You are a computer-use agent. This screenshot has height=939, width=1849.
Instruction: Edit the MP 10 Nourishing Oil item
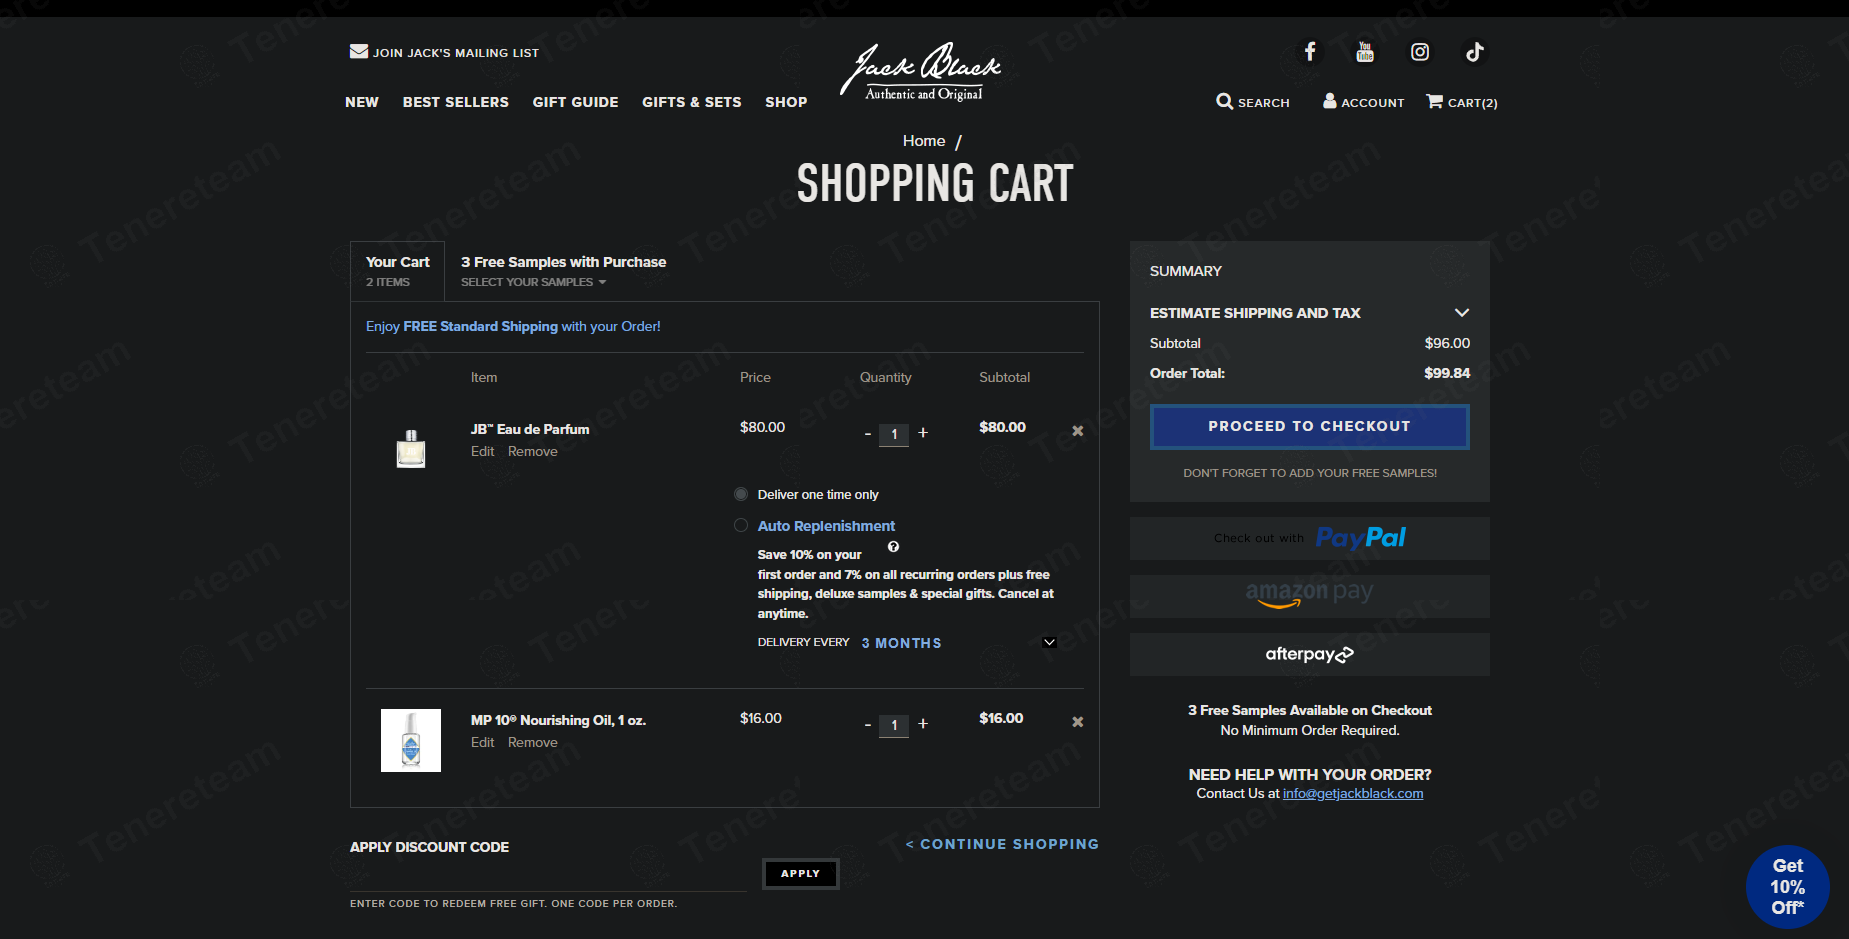[x=483, y=742]
